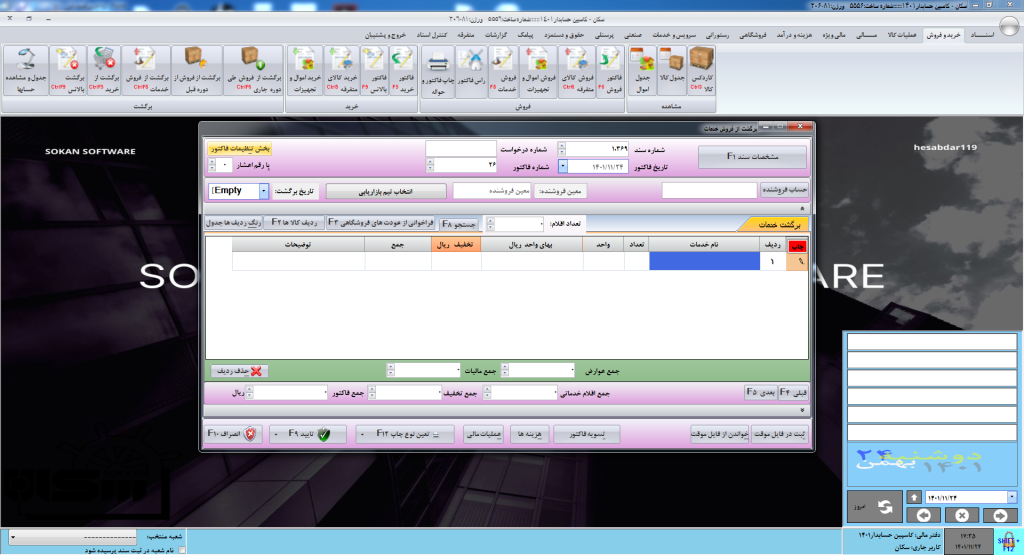Open خروج و پشتیبان ribbon tab
Screen dimensions: 1024x555
(x=385, y=35)
